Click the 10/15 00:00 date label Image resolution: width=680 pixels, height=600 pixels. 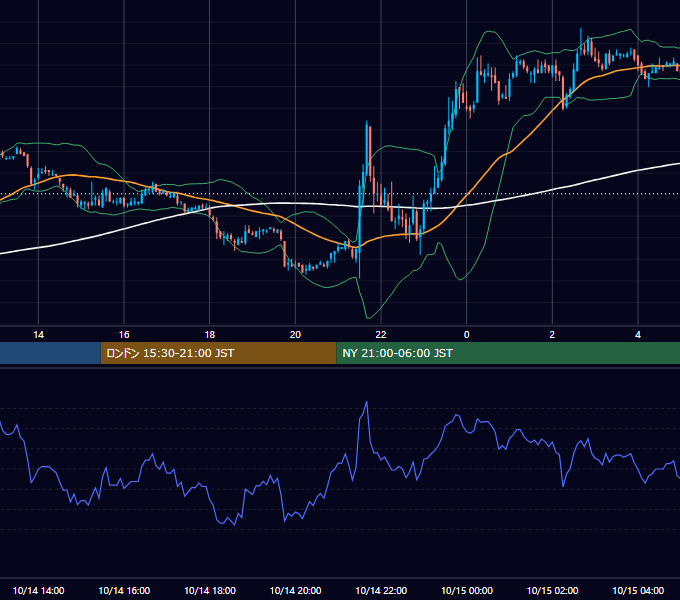click(467, 591)
